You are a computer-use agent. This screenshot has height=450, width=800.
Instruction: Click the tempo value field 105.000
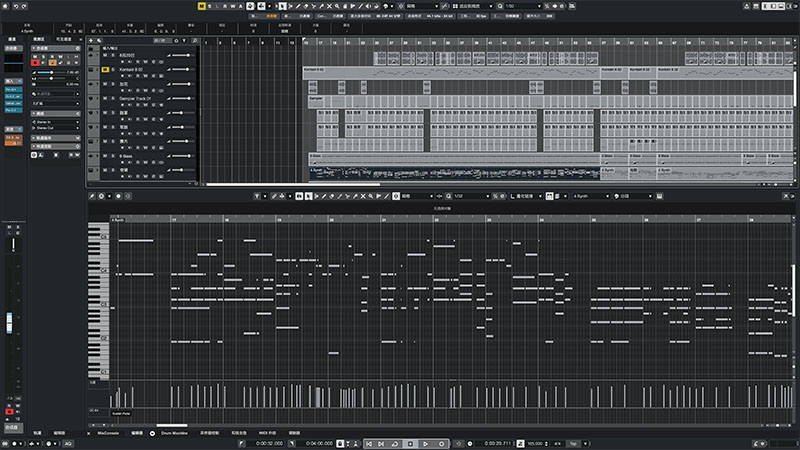537,444
